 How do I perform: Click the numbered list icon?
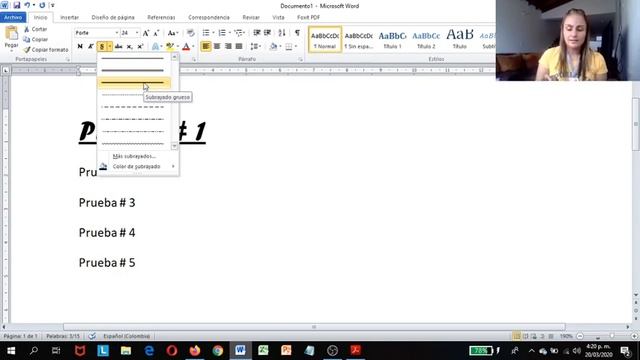[x=222, y=33]
